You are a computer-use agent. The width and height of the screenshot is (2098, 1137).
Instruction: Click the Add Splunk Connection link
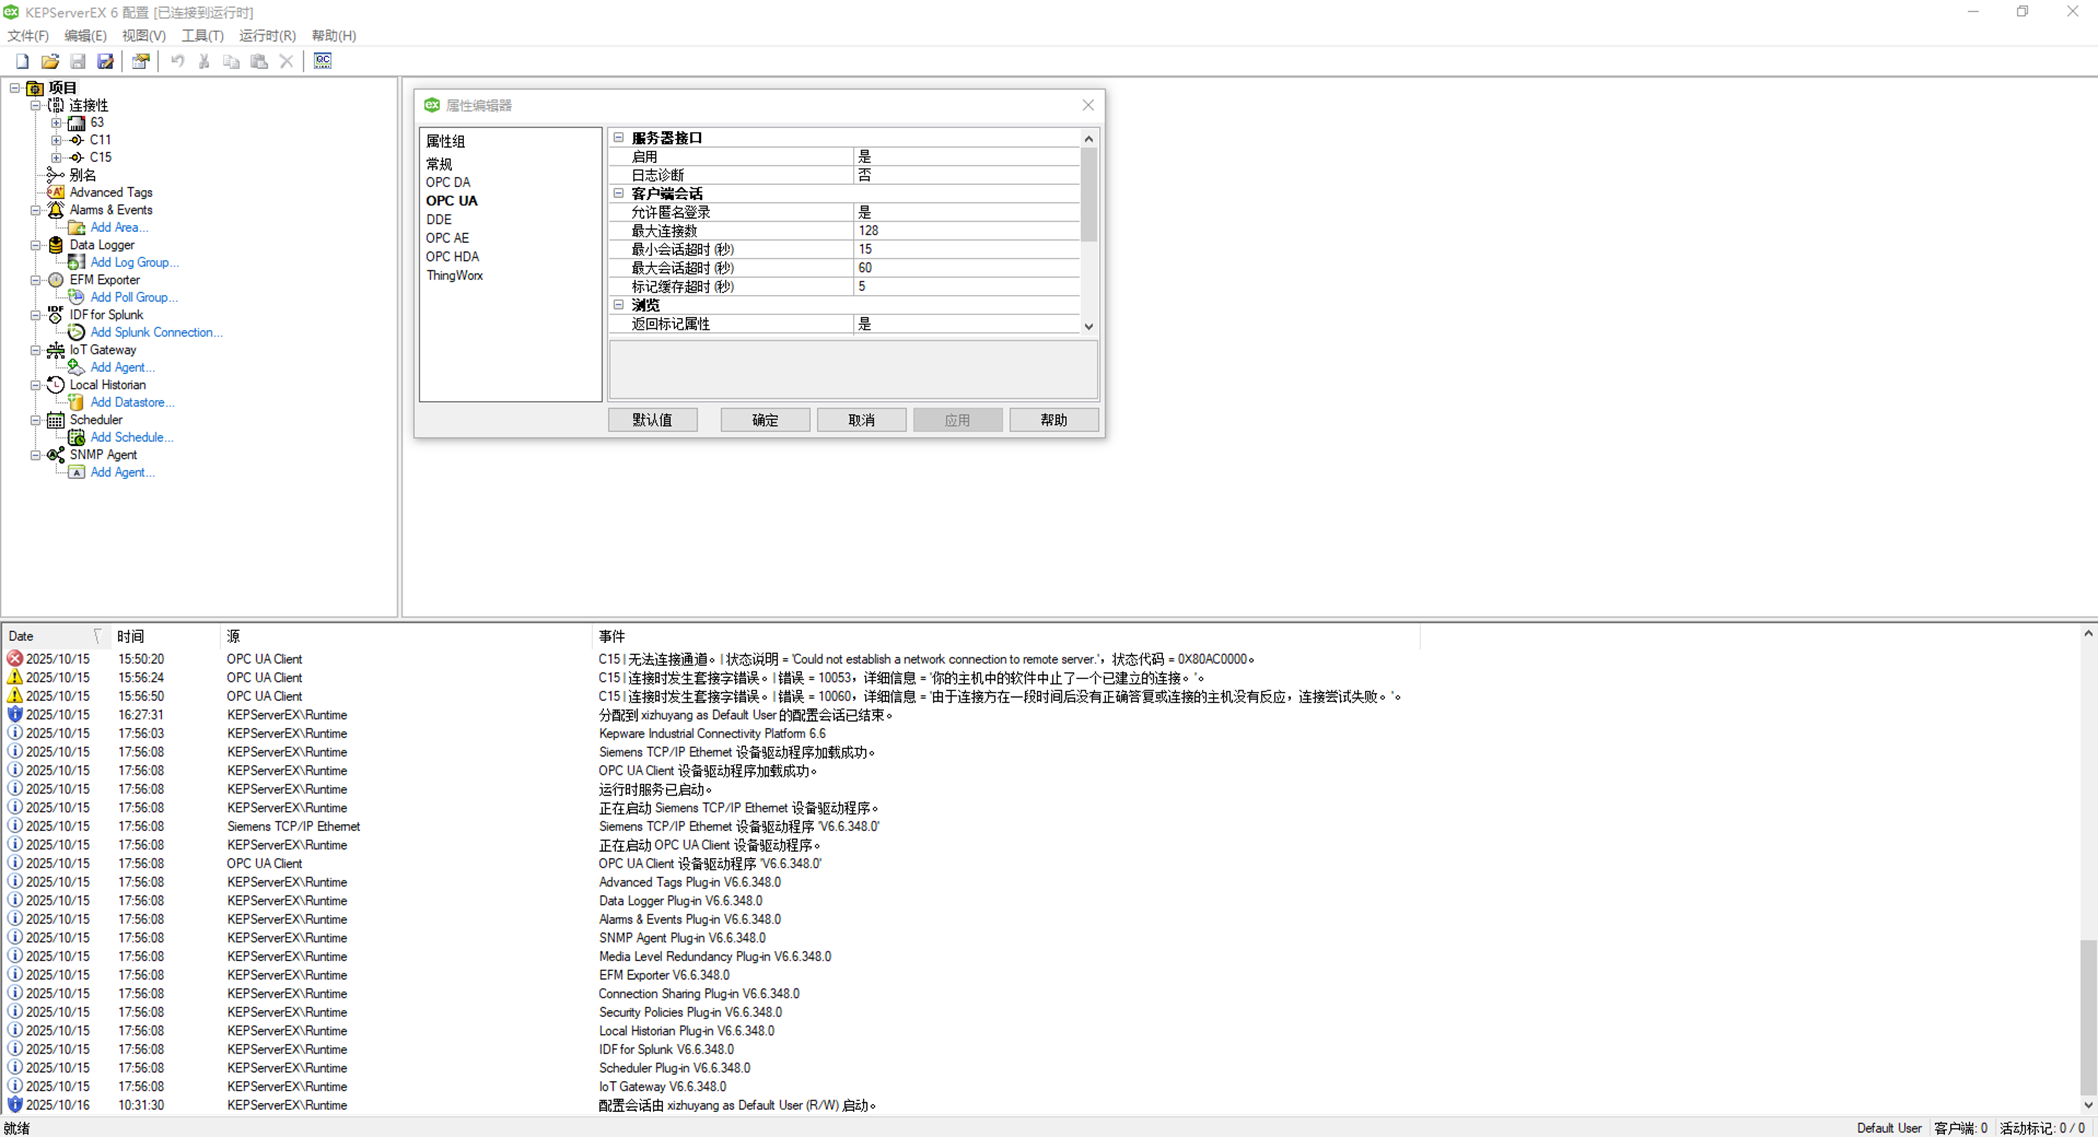click(156, 332)
